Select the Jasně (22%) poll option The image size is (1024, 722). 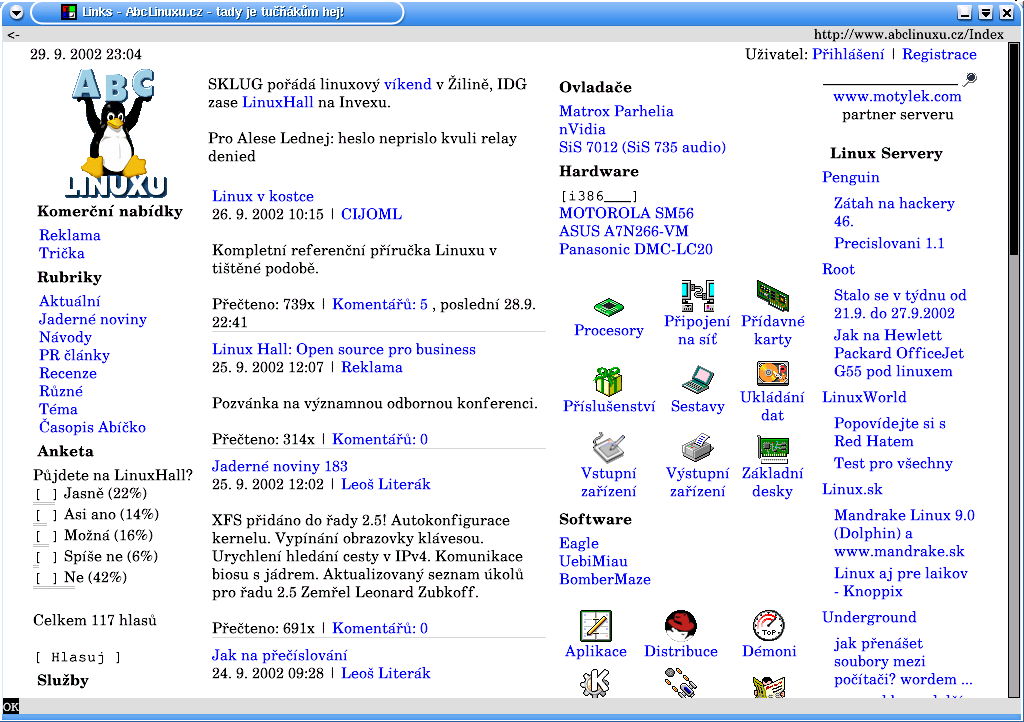[x=46, y=494]
